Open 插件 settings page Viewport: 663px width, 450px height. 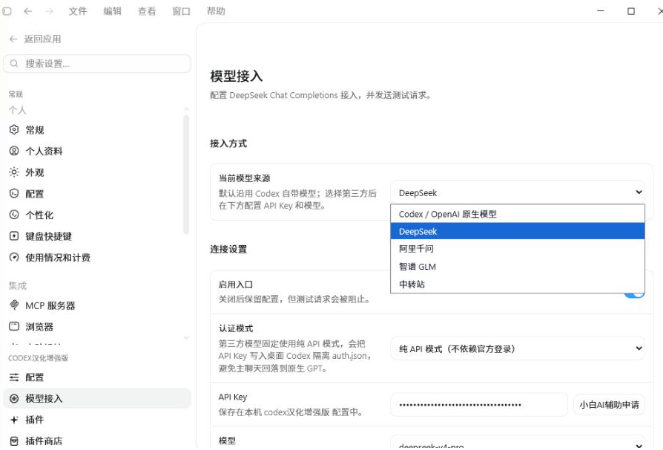pyautogui.click(x=97, y=420)
